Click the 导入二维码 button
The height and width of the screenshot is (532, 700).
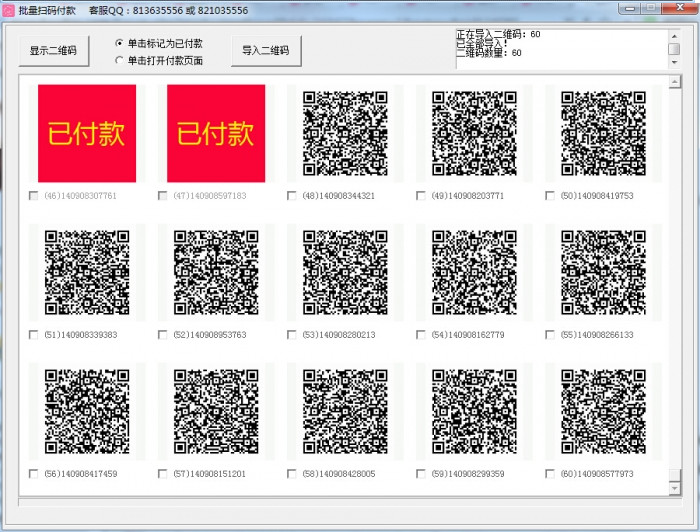coord(266,51)
